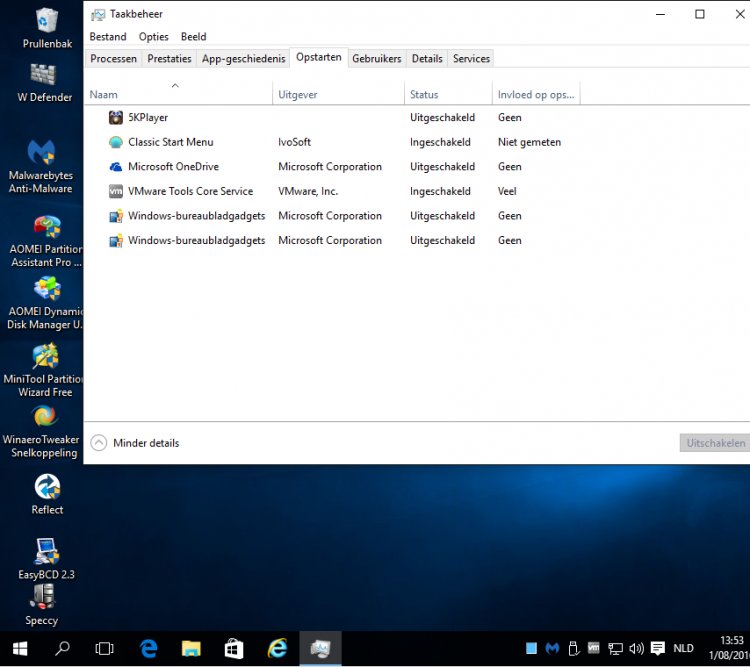Viewport: 750px width, 667px height.
Task: Sort by Invloed op opstarten column
Action: (535, 95)
